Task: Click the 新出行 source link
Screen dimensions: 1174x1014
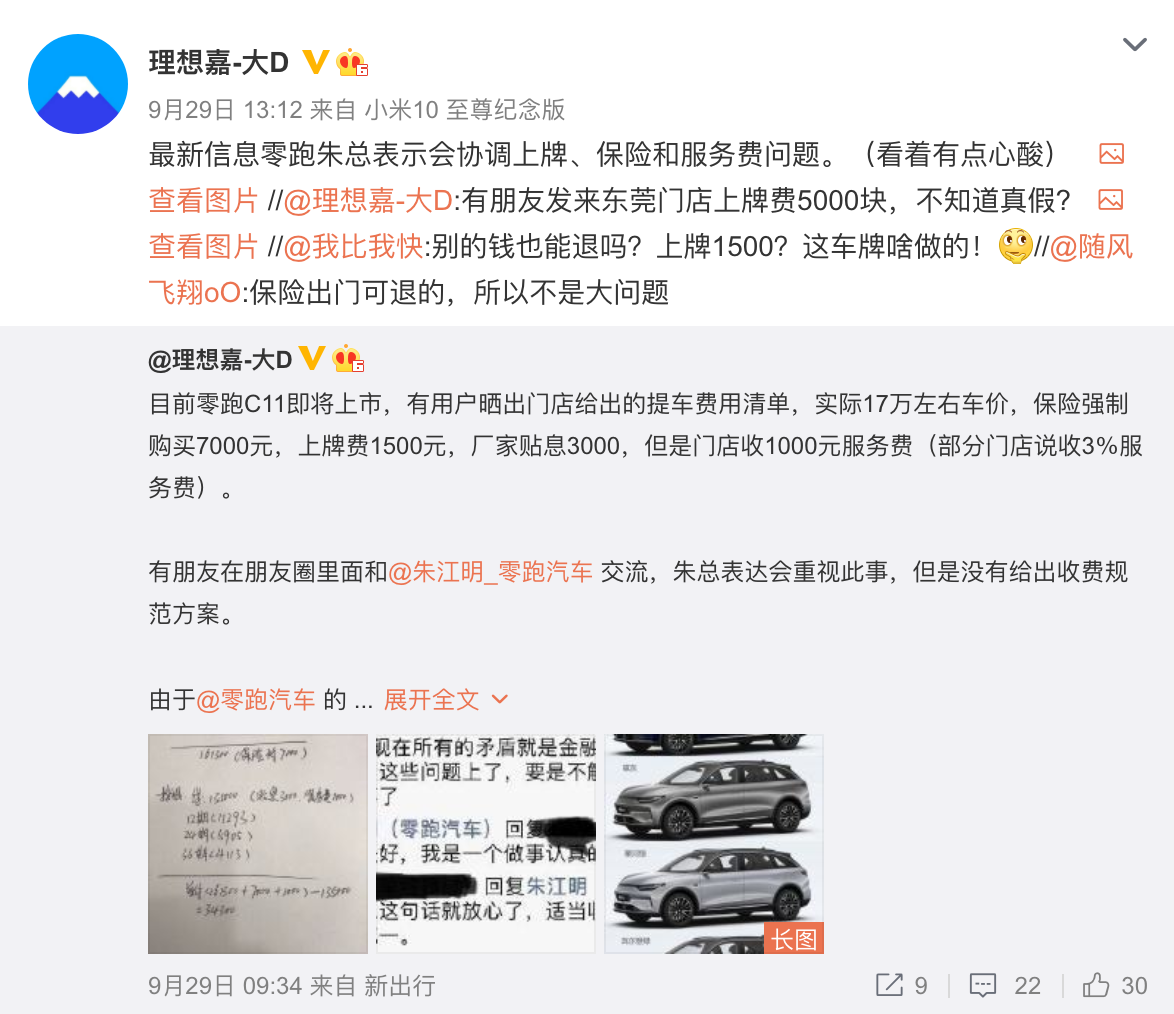Action: point(400,986)
